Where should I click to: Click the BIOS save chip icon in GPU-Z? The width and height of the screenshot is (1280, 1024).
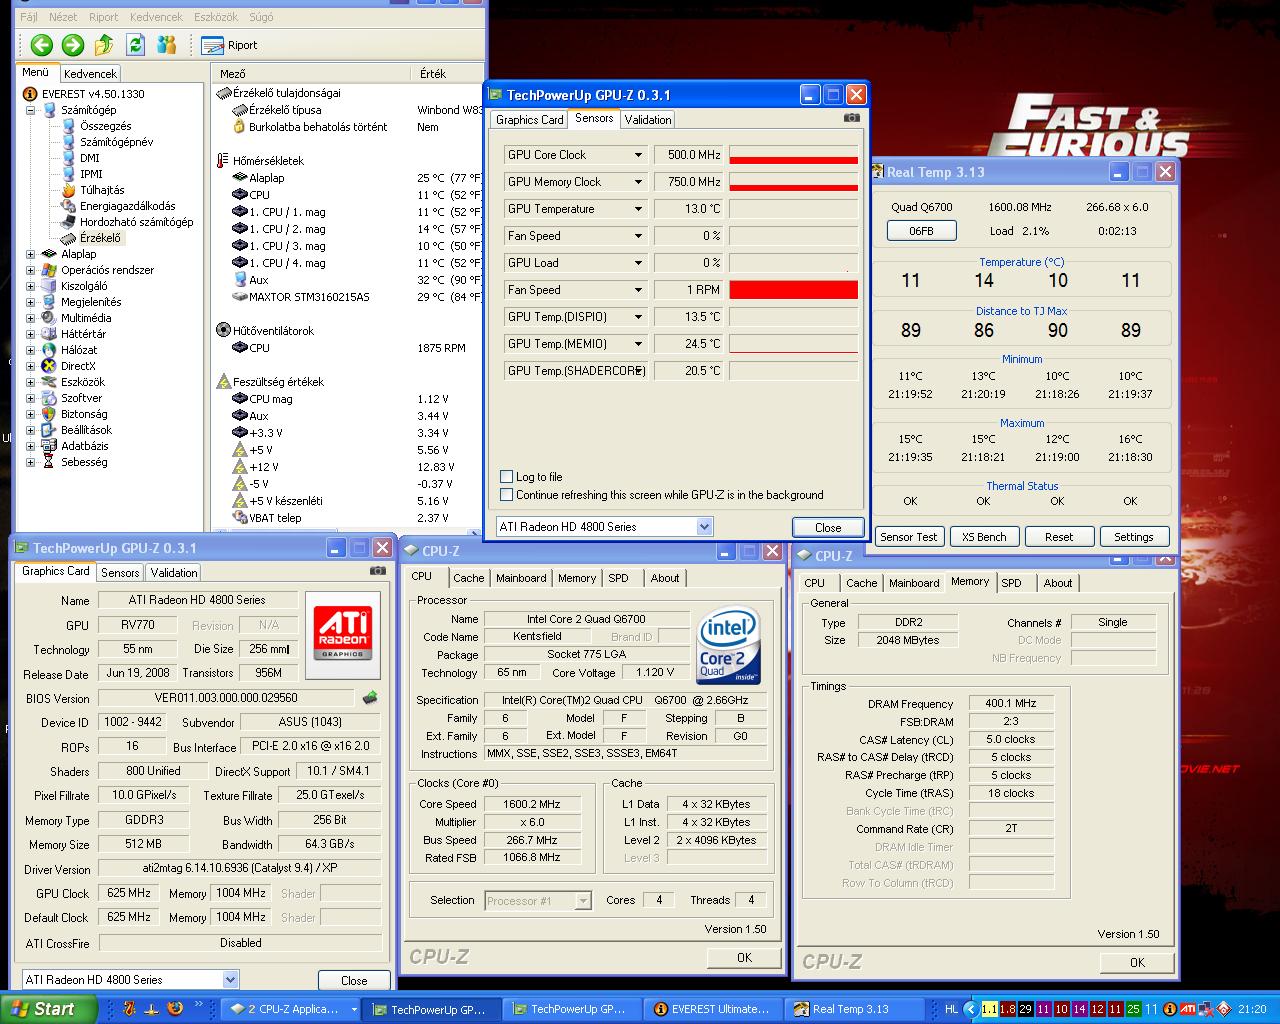[370, 698]
